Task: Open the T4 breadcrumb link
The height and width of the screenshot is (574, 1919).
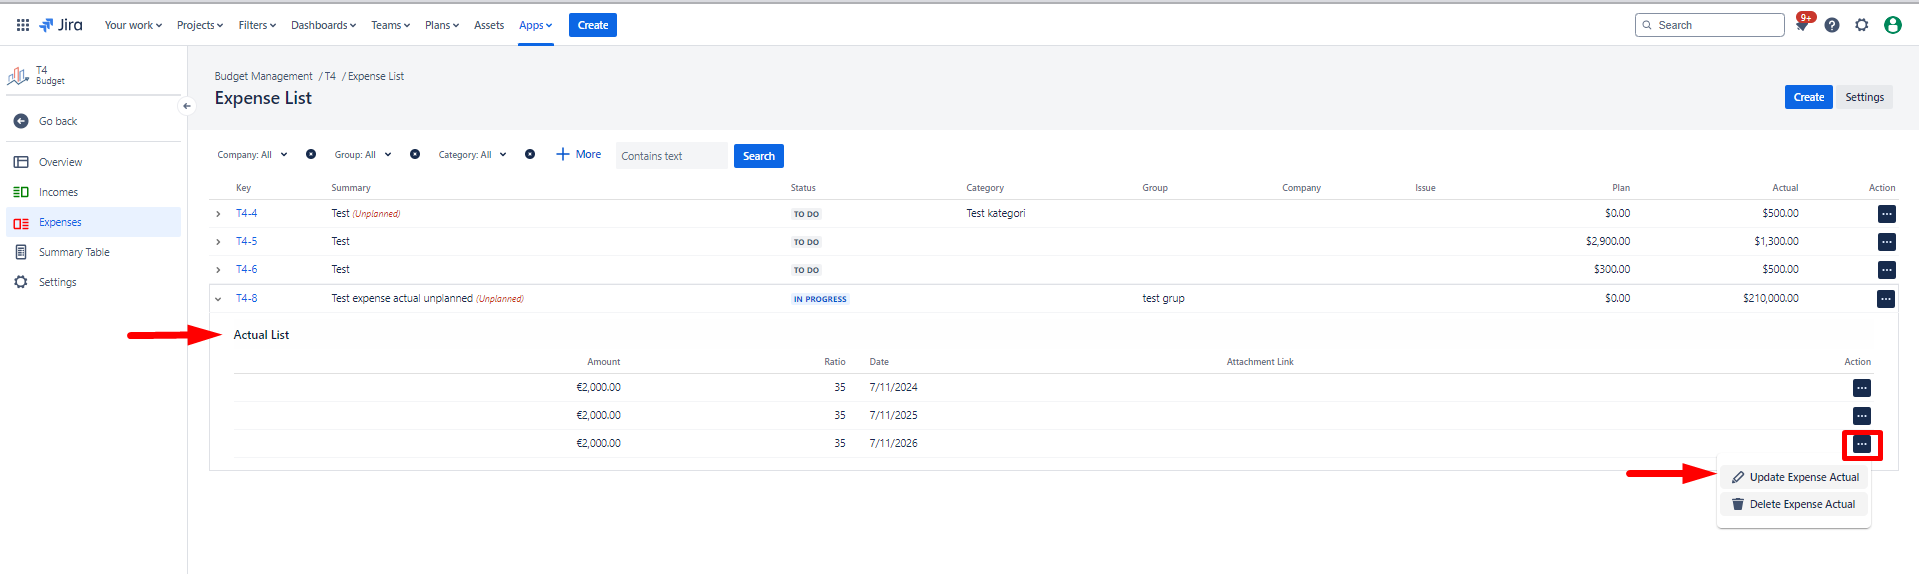Action: click(x=330, y=76)
